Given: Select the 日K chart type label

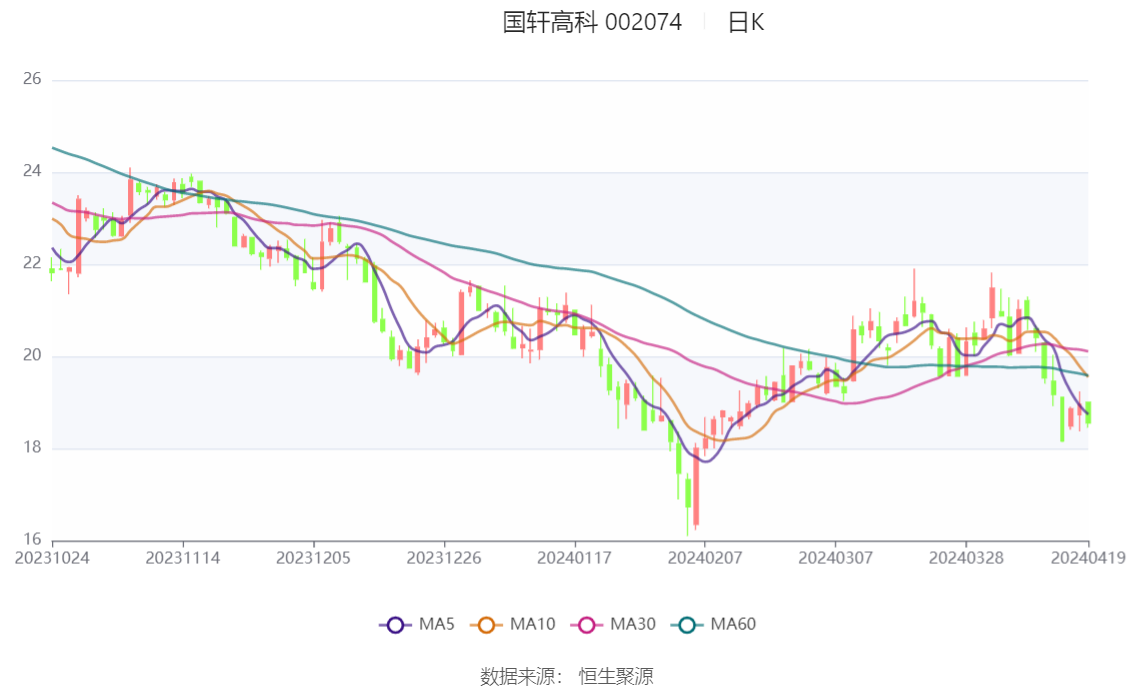Looking at the screenshot, I should [x=746, y=23].
